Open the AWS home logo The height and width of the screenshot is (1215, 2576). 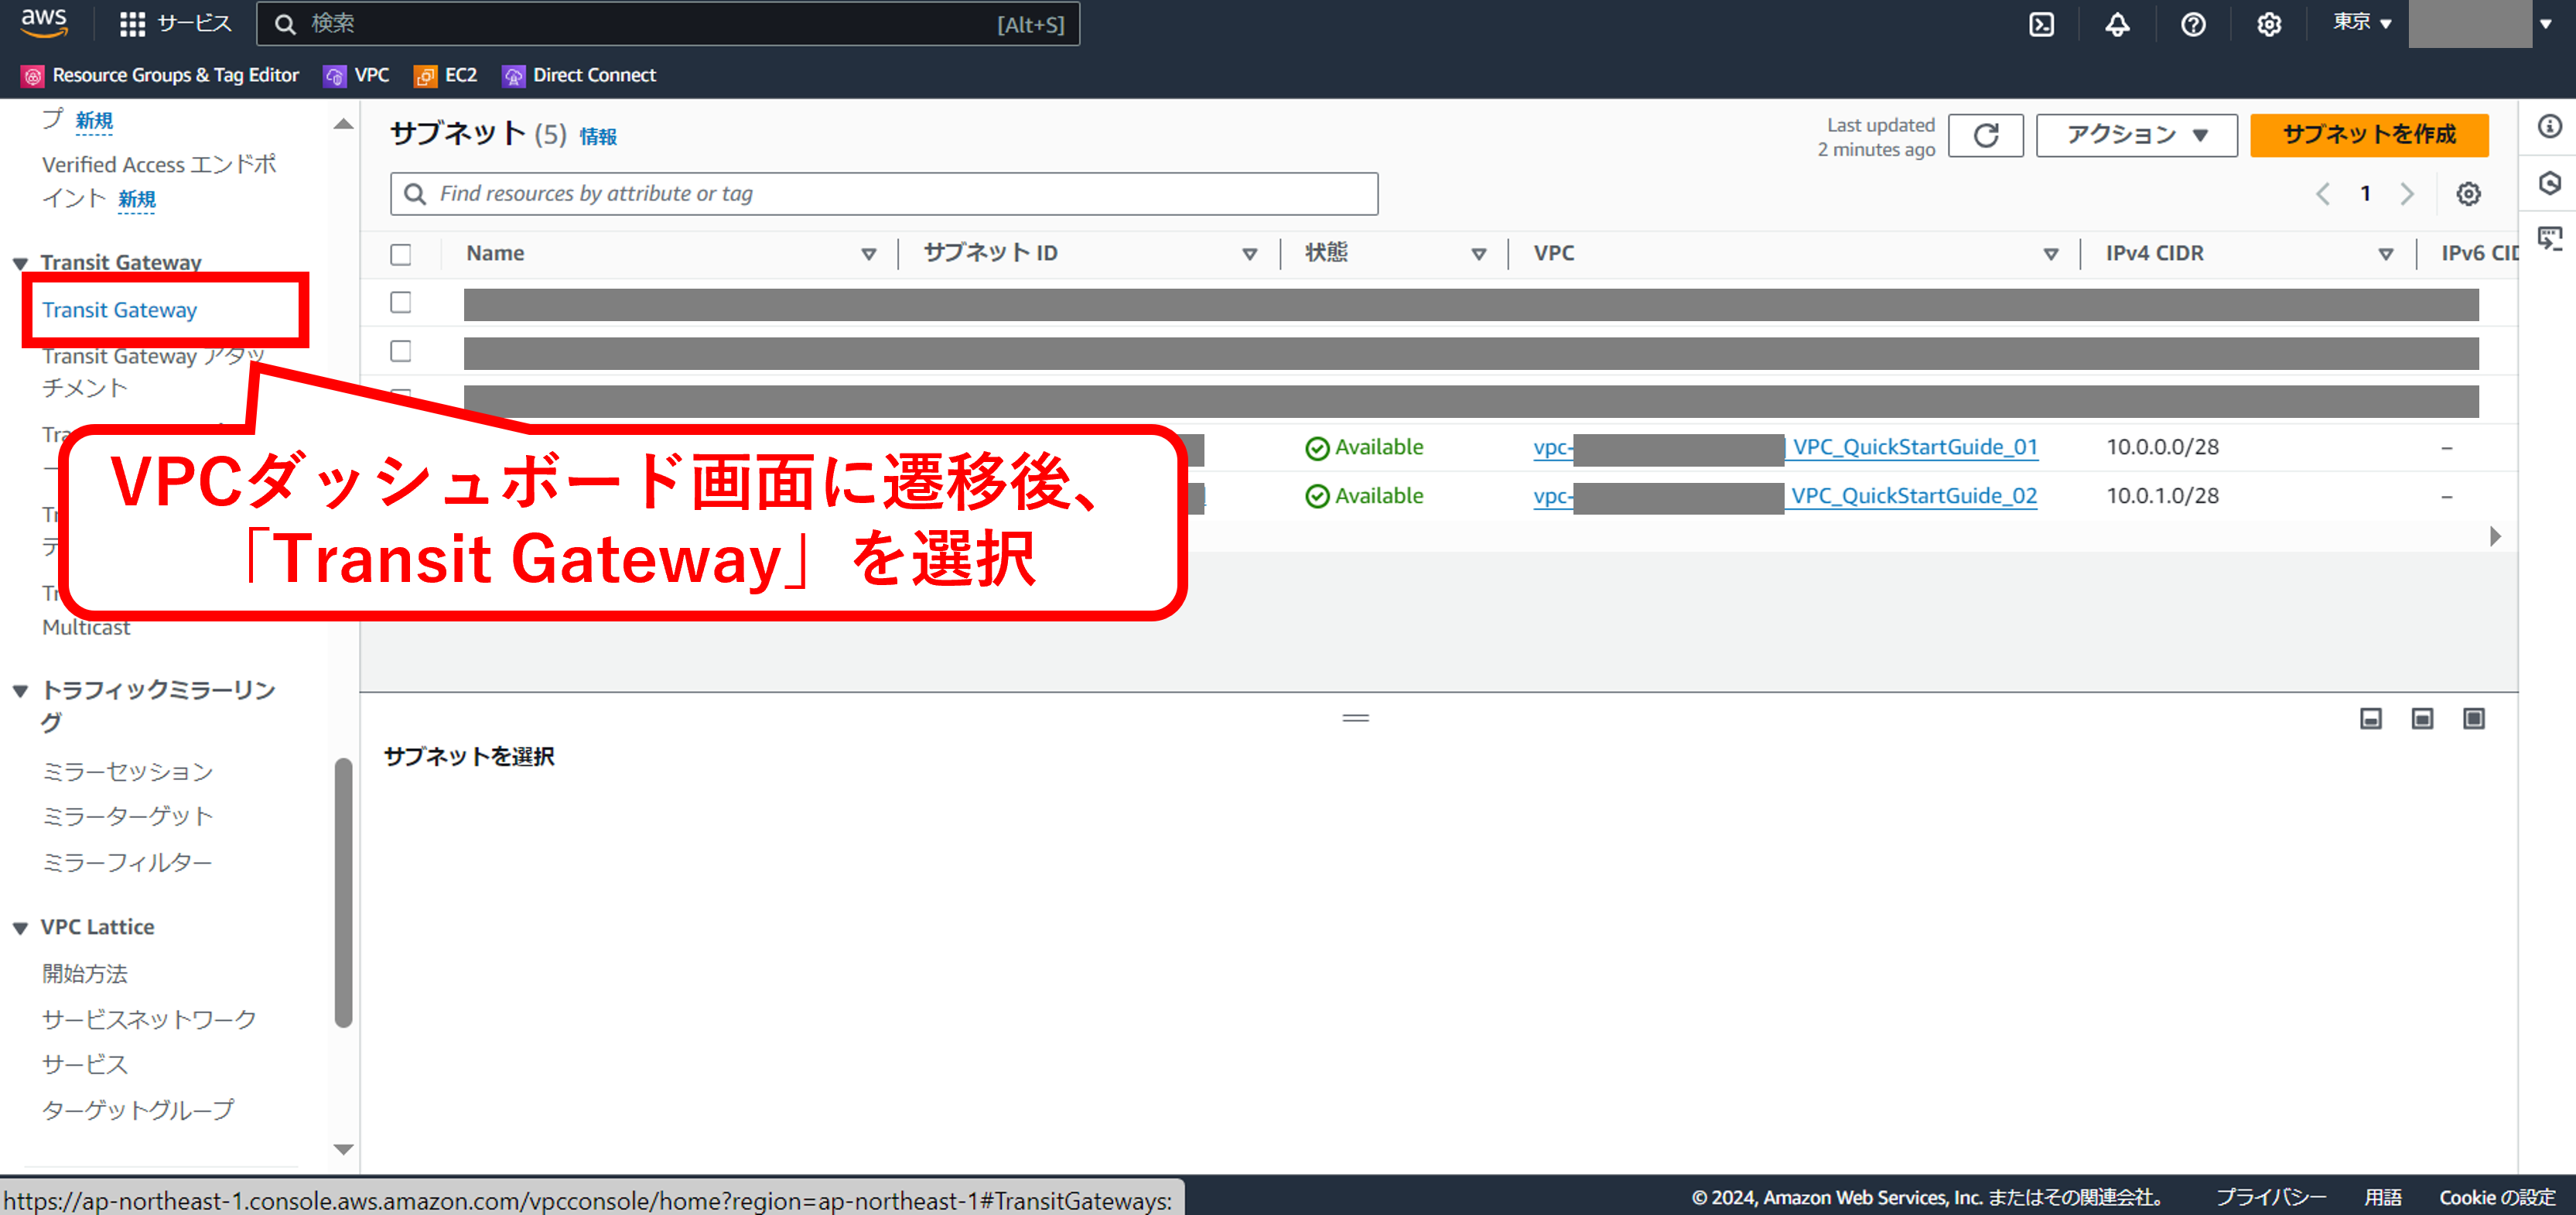coord(44,23)
